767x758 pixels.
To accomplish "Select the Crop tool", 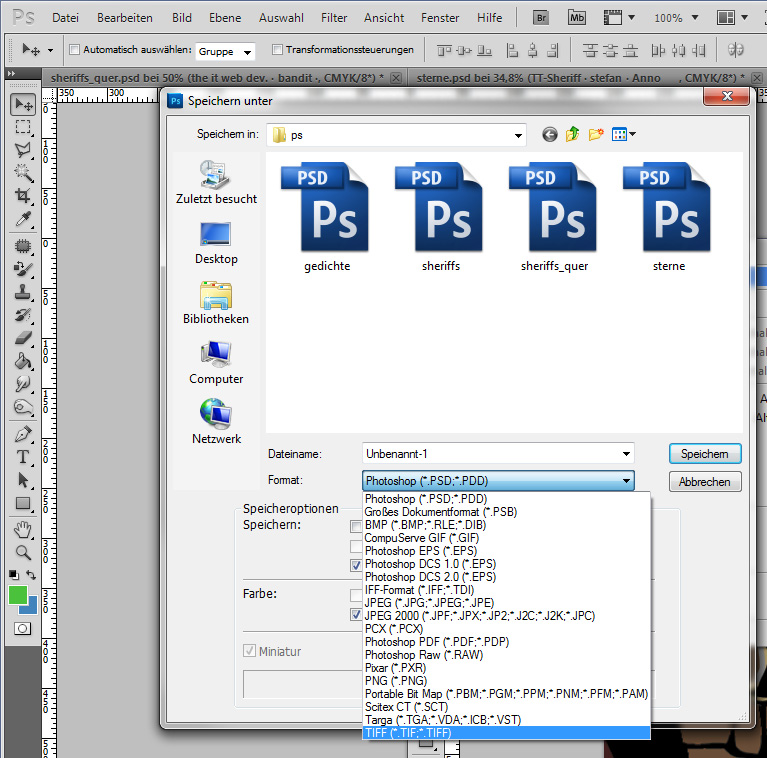I will (23, 196).
